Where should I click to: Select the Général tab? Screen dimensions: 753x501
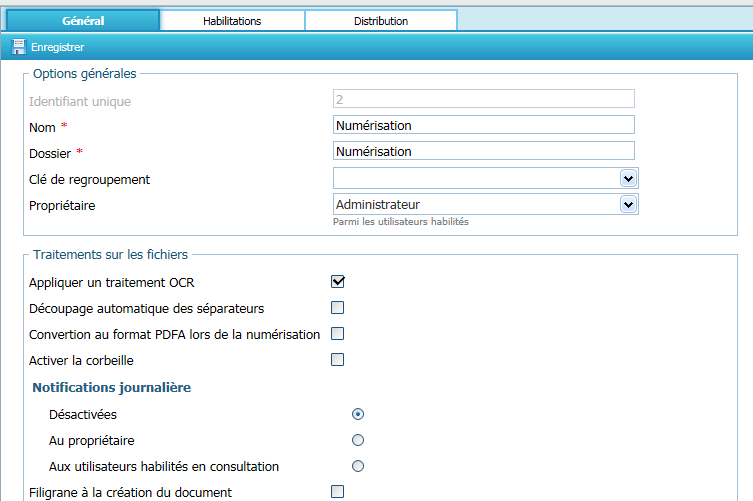tap(83, 20)
